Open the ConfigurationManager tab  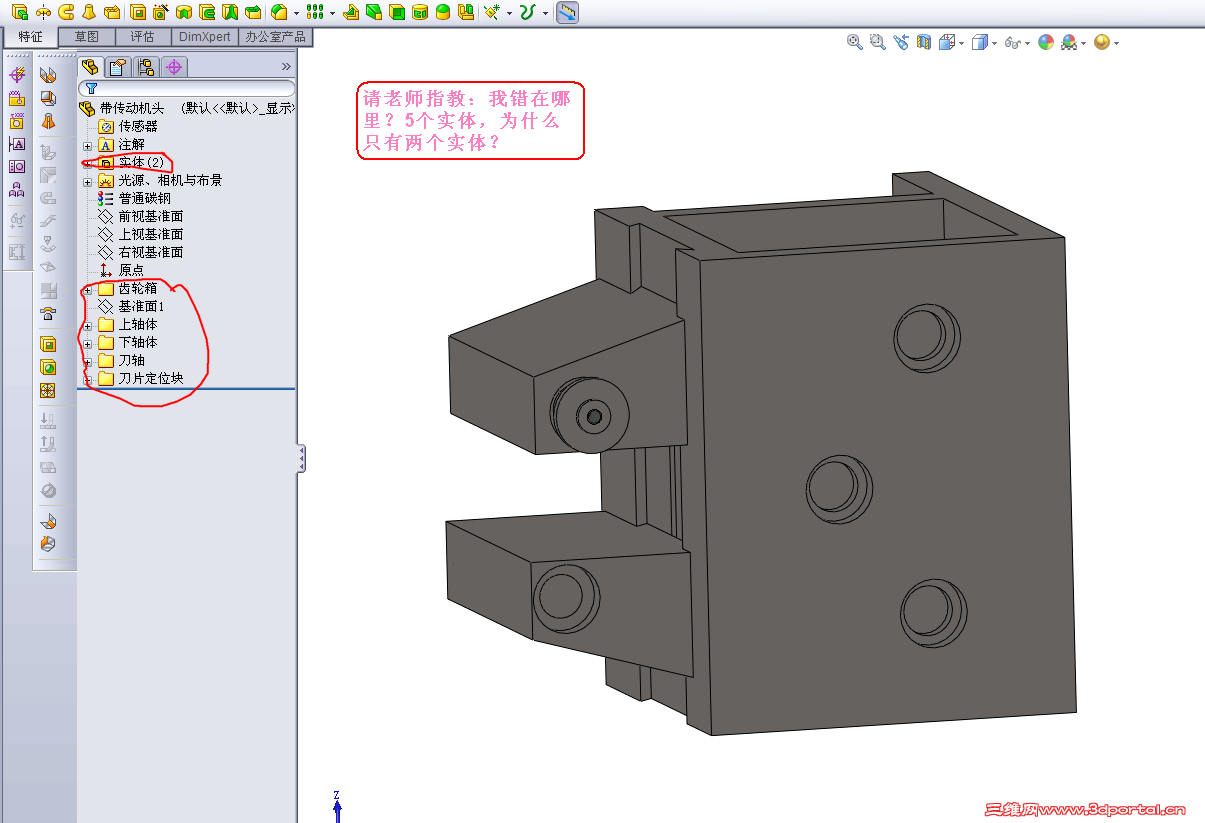point(146,67)
